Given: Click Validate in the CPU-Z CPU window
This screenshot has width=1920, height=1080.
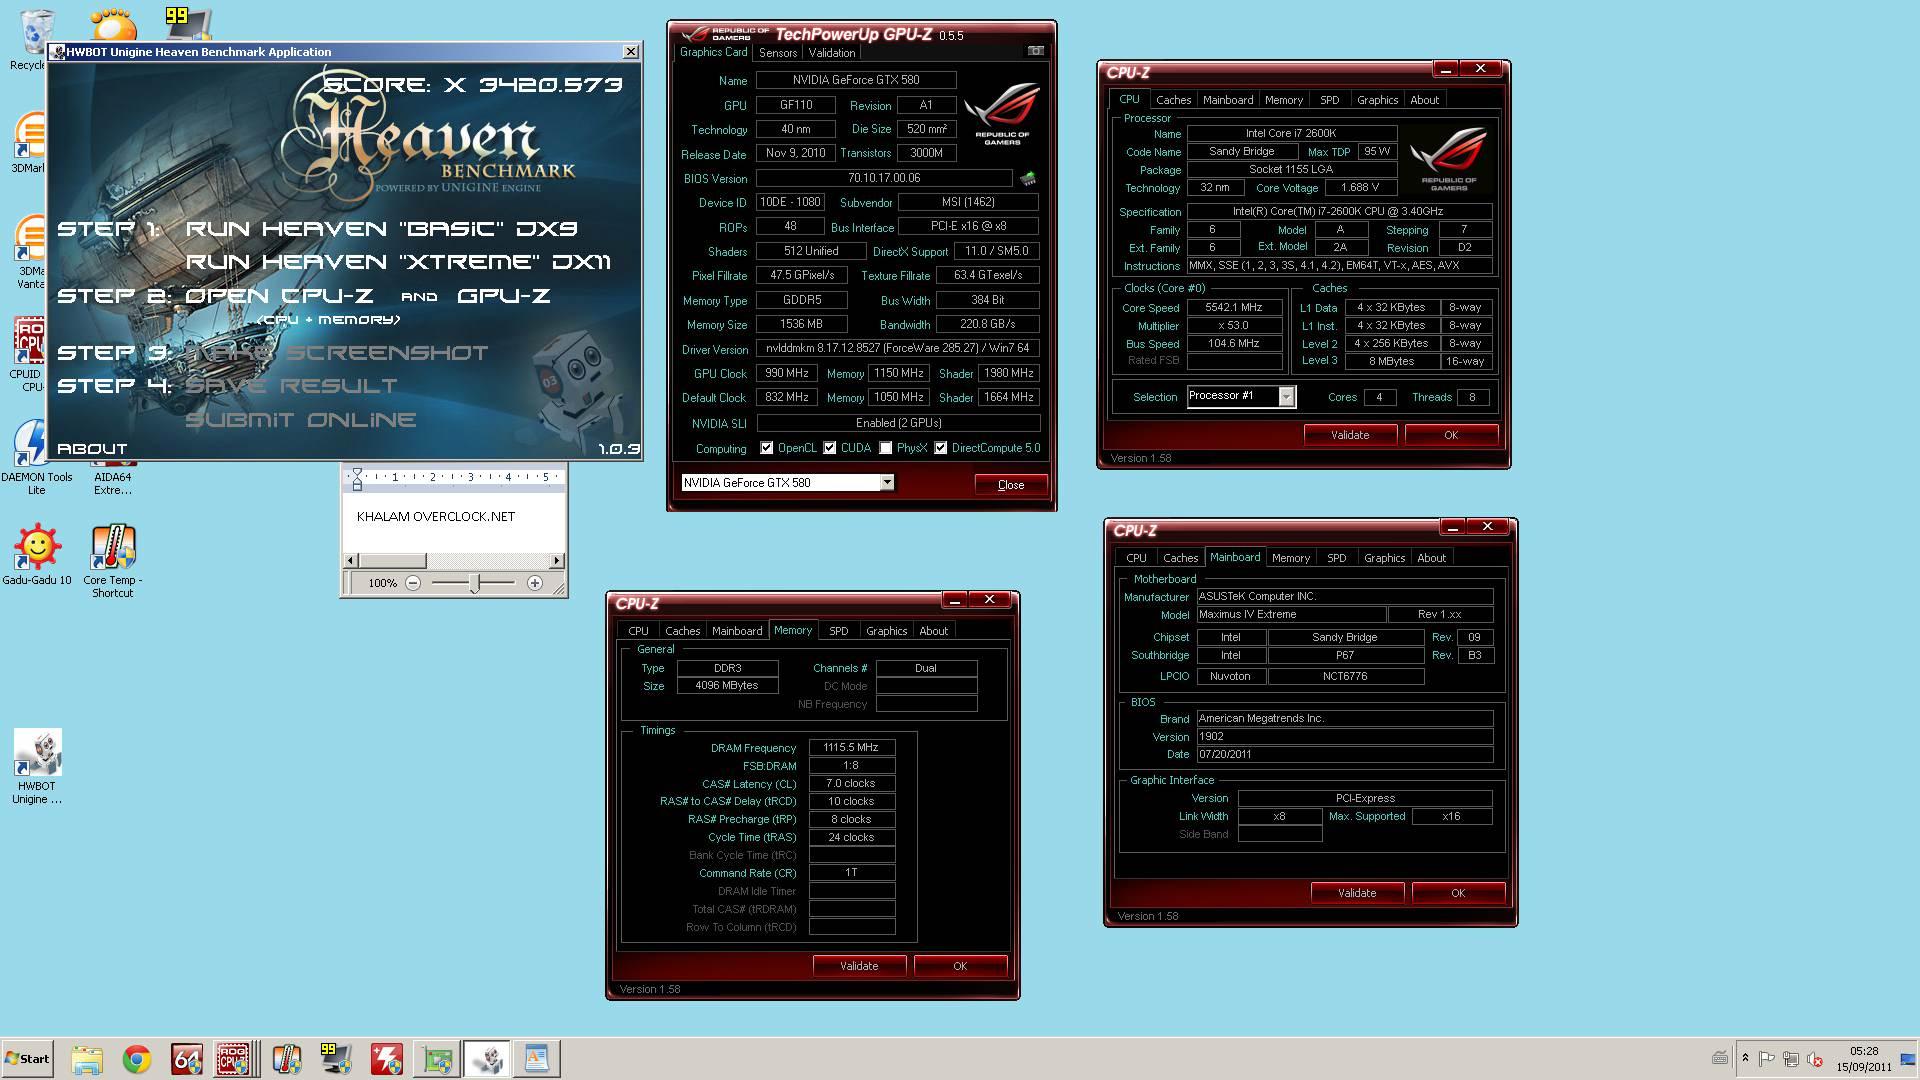Looking at the screenshot, I should (x=1350, y=435).
